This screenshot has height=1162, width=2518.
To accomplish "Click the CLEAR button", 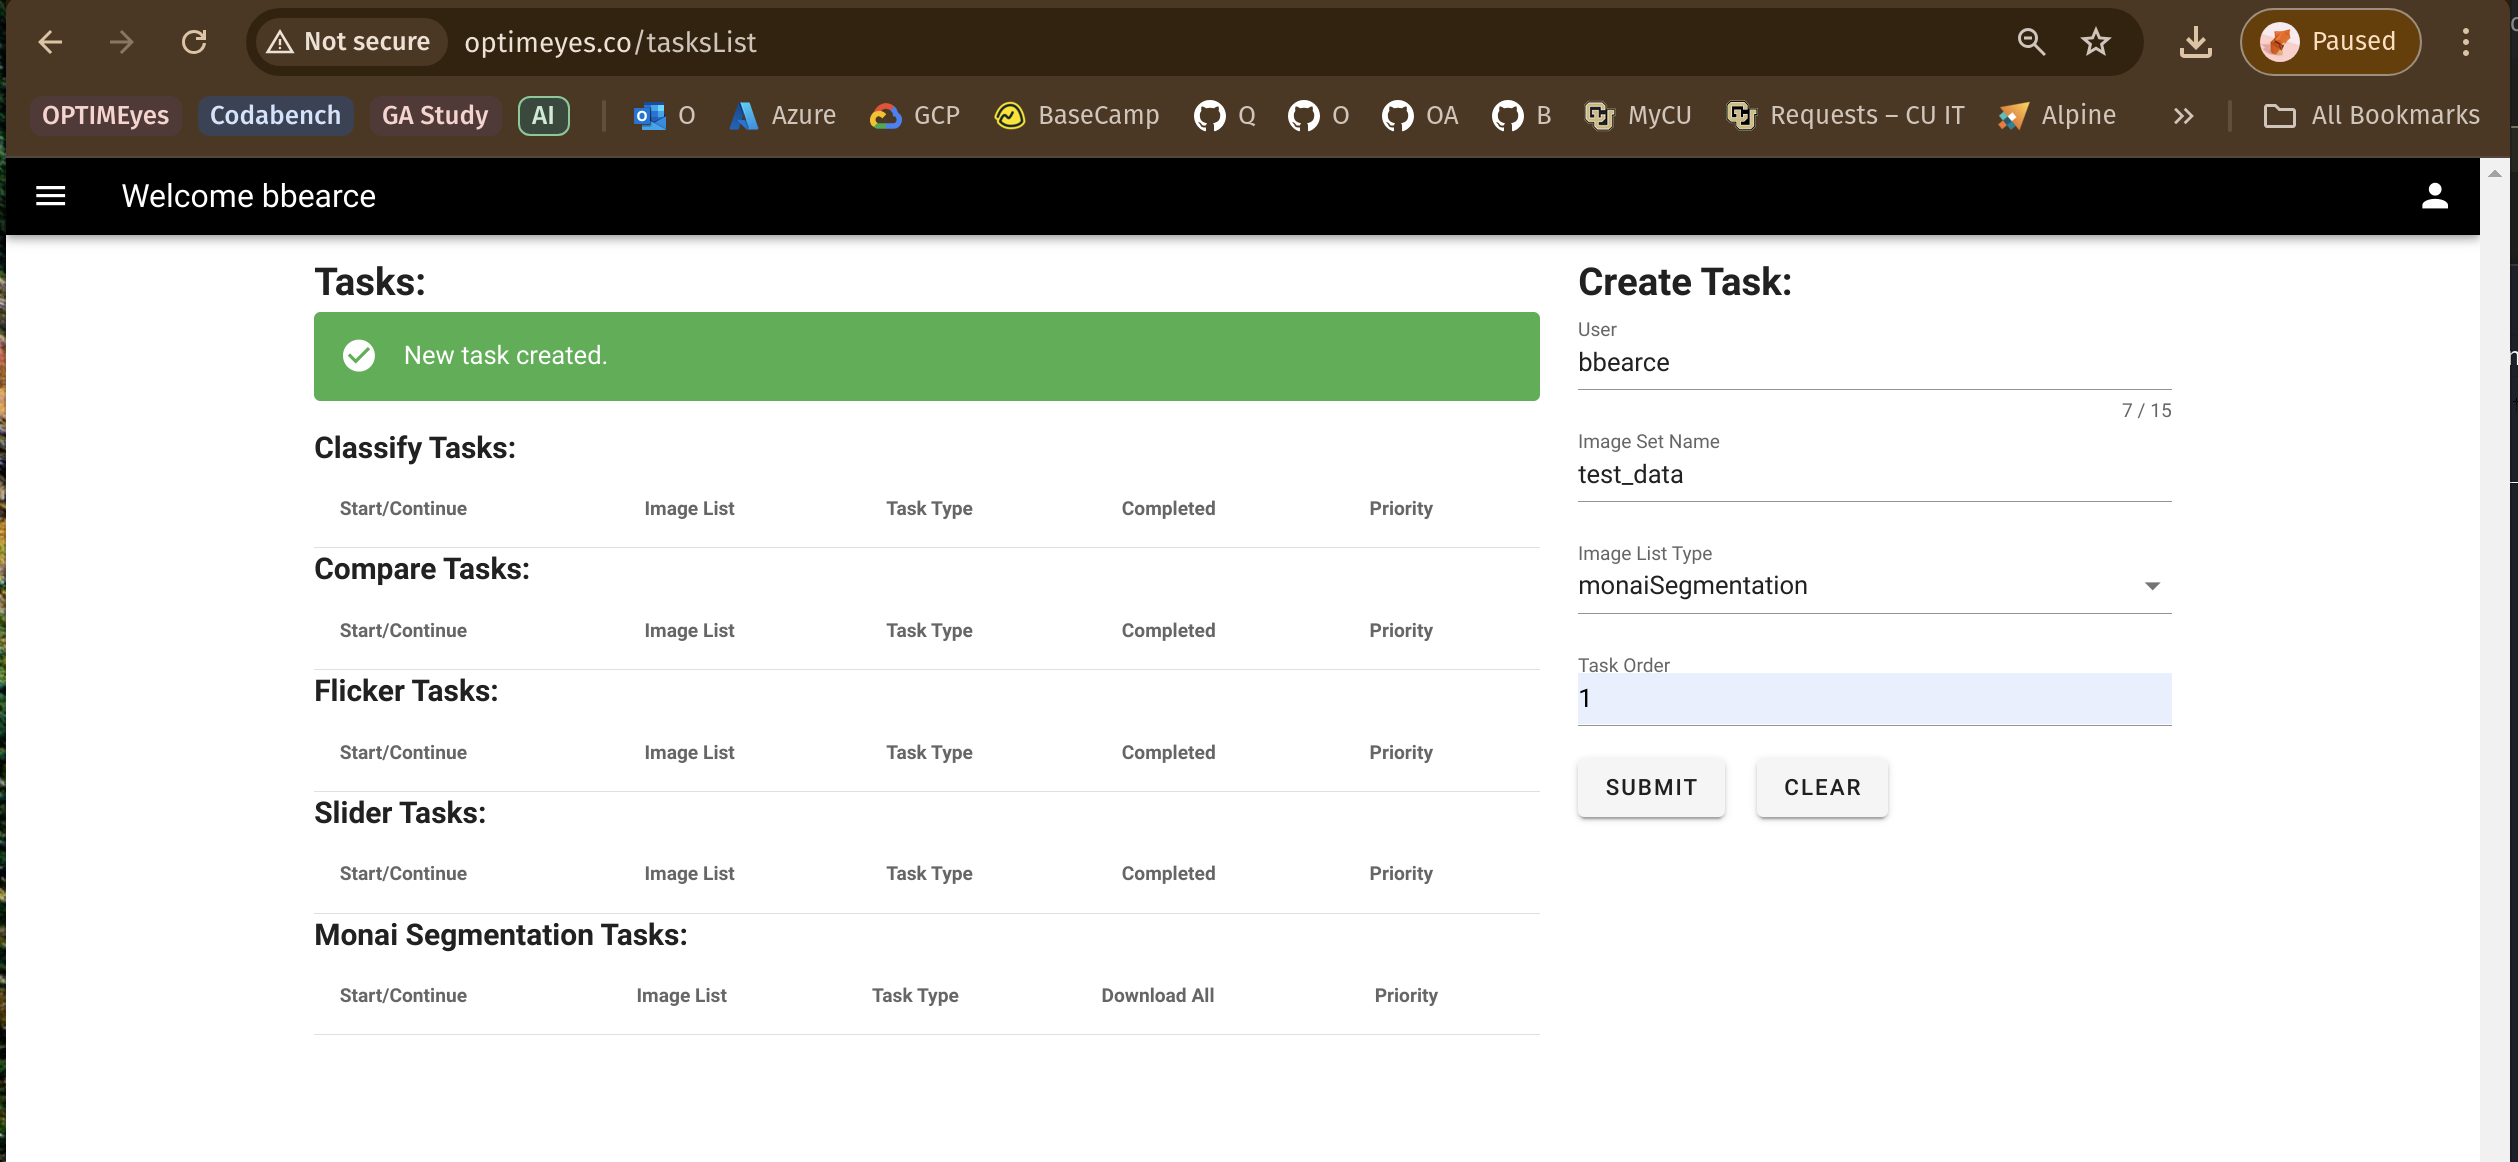I will (1821, 786).
